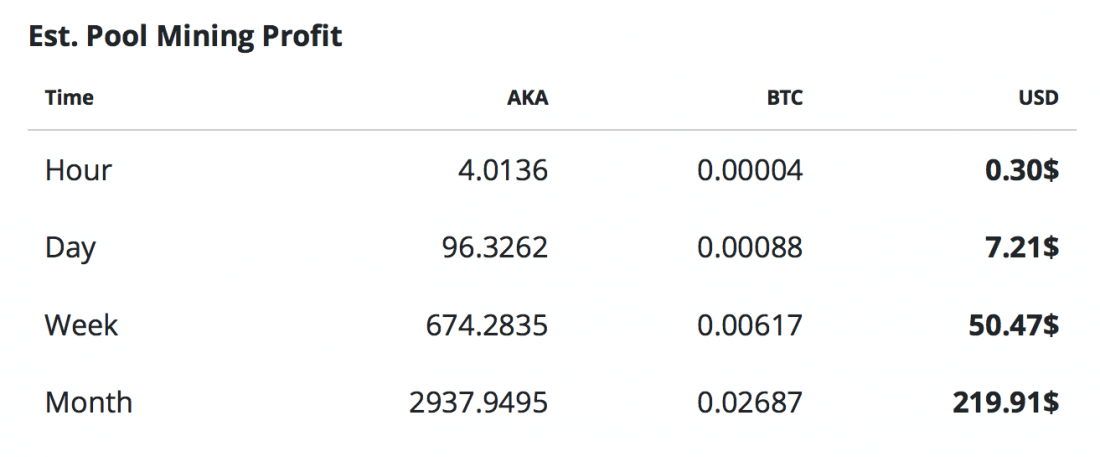Click the monthly AKA value 2937.9495

pos(479,402)
